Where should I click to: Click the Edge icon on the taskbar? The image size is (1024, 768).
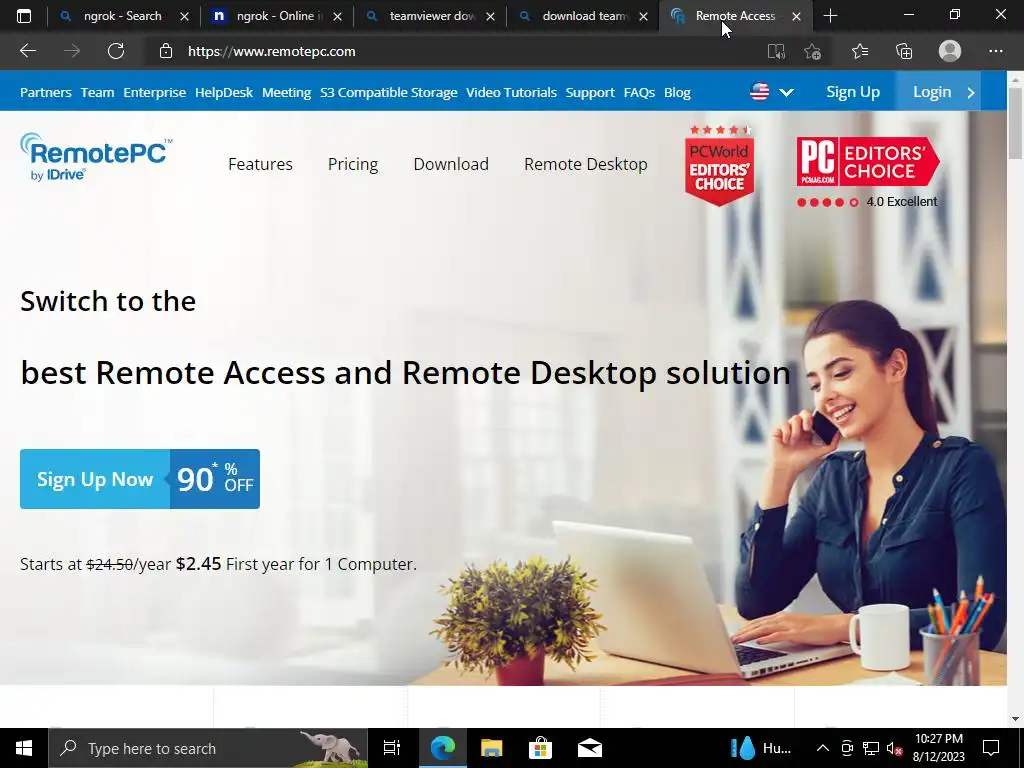[442, 748]
